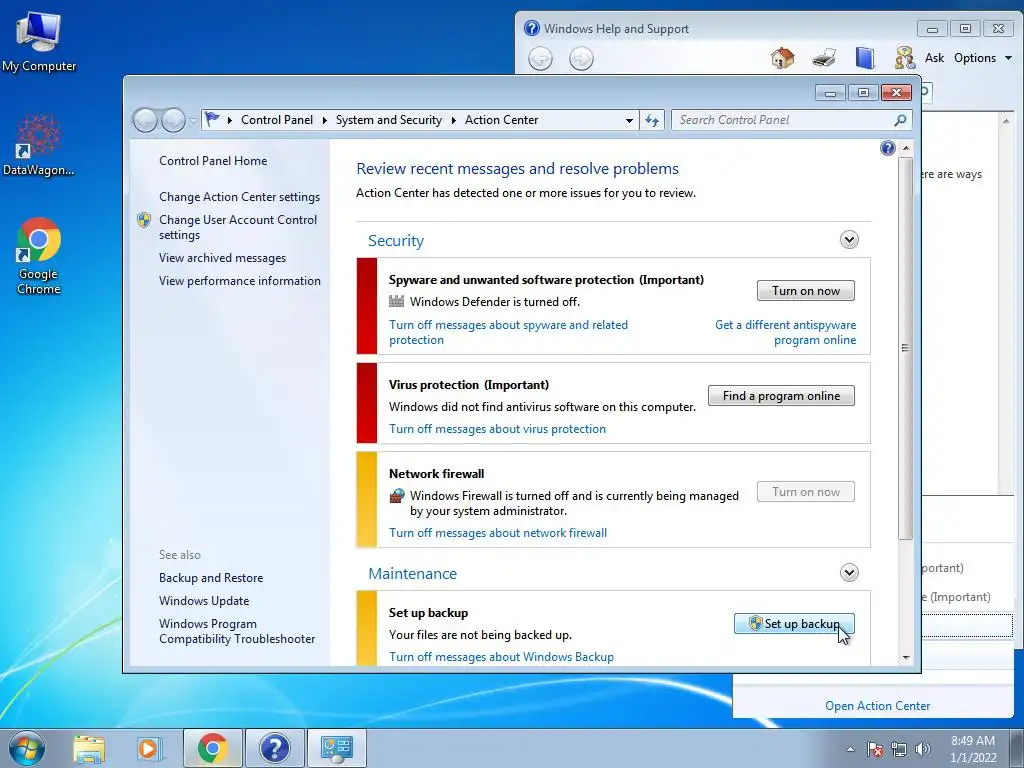1024x768 pixels.
Task: Open Control Panel Home link
Action: point(213,161)
